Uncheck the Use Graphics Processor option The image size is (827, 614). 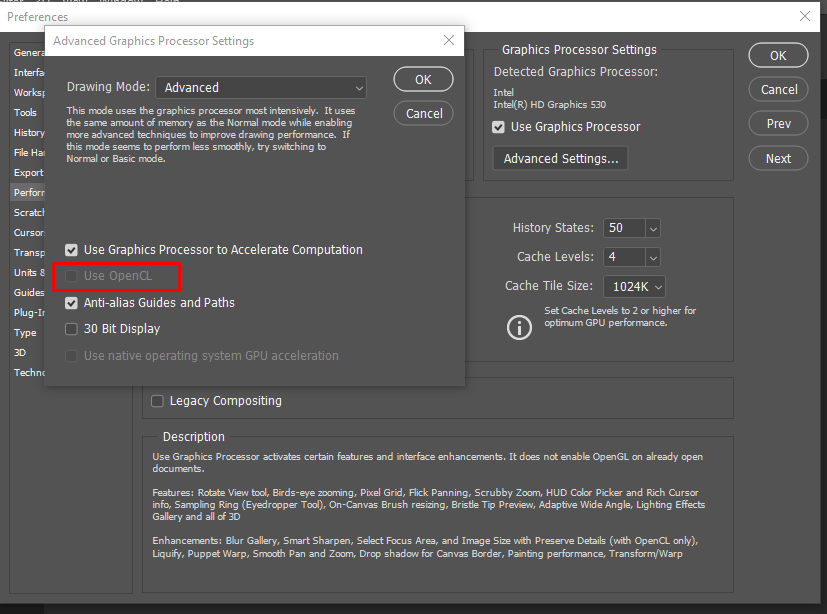[497, 127]
